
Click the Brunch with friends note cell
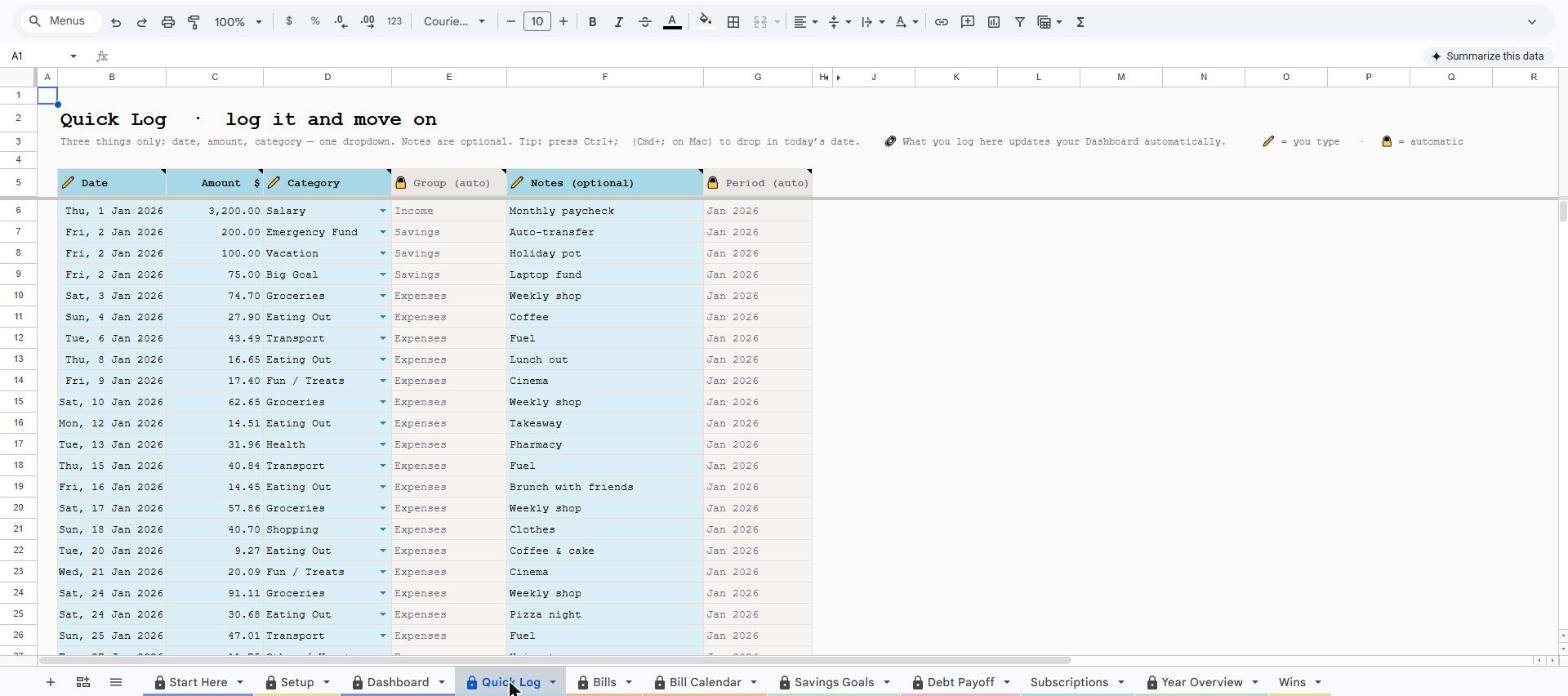pyautogui.click(x=605, y=487)
